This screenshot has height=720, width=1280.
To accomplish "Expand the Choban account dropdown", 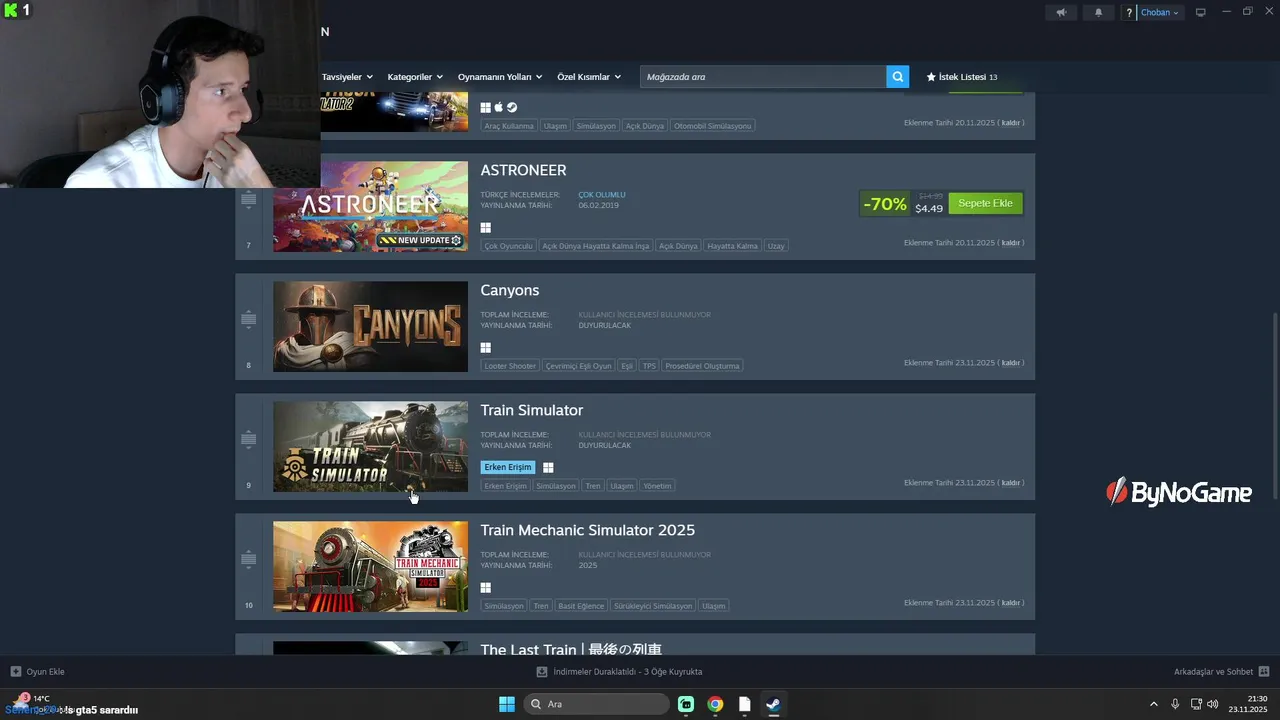I will coord(1160,13).
